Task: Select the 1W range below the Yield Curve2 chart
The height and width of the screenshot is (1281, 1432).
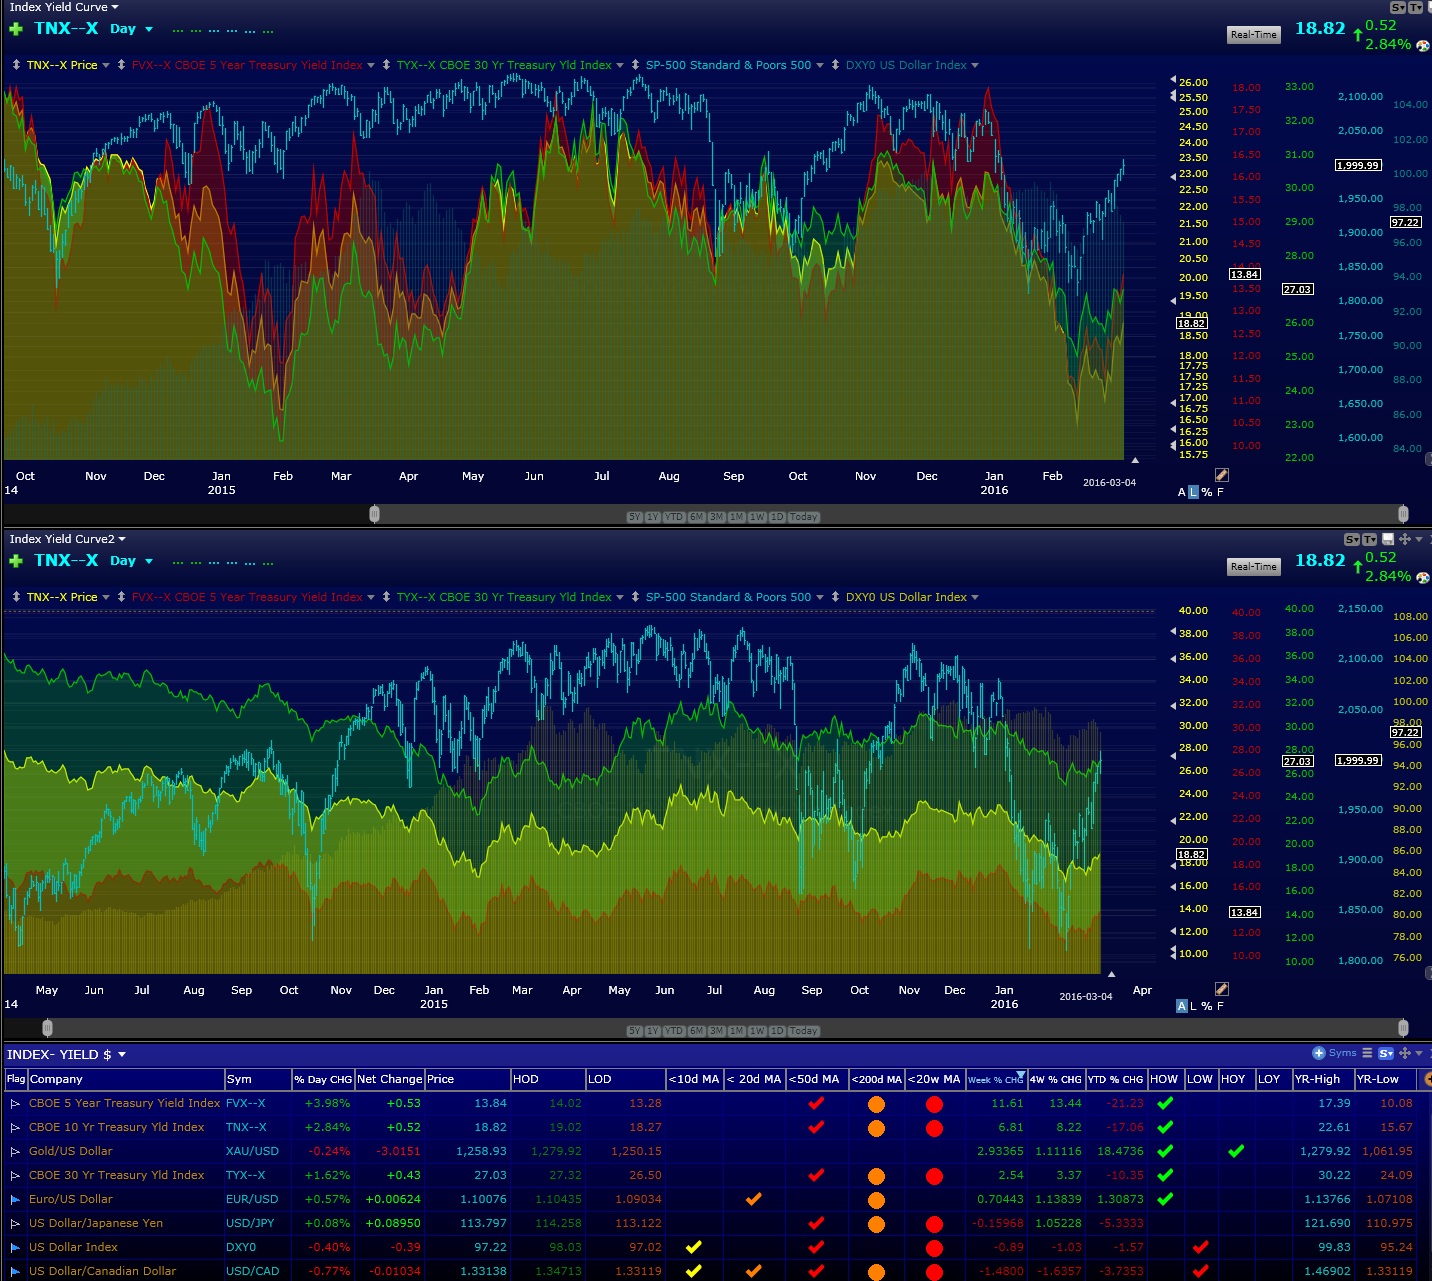Action: pos(757,1031)
